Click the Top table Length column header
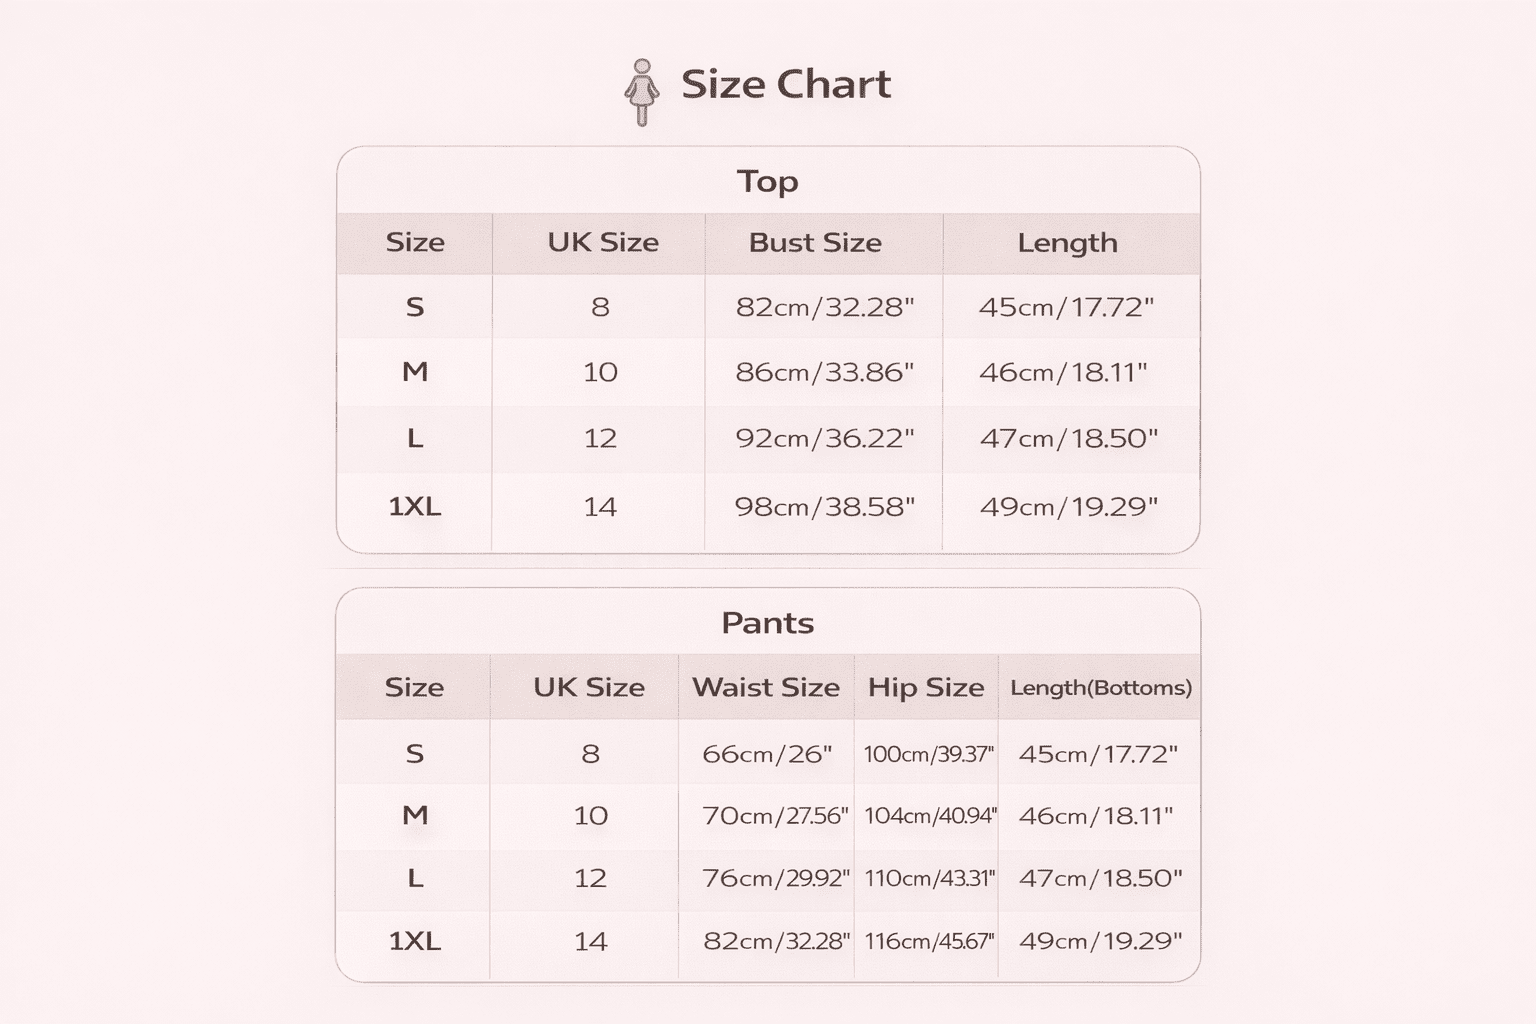The image size is (1536, 1024). 1067,242
